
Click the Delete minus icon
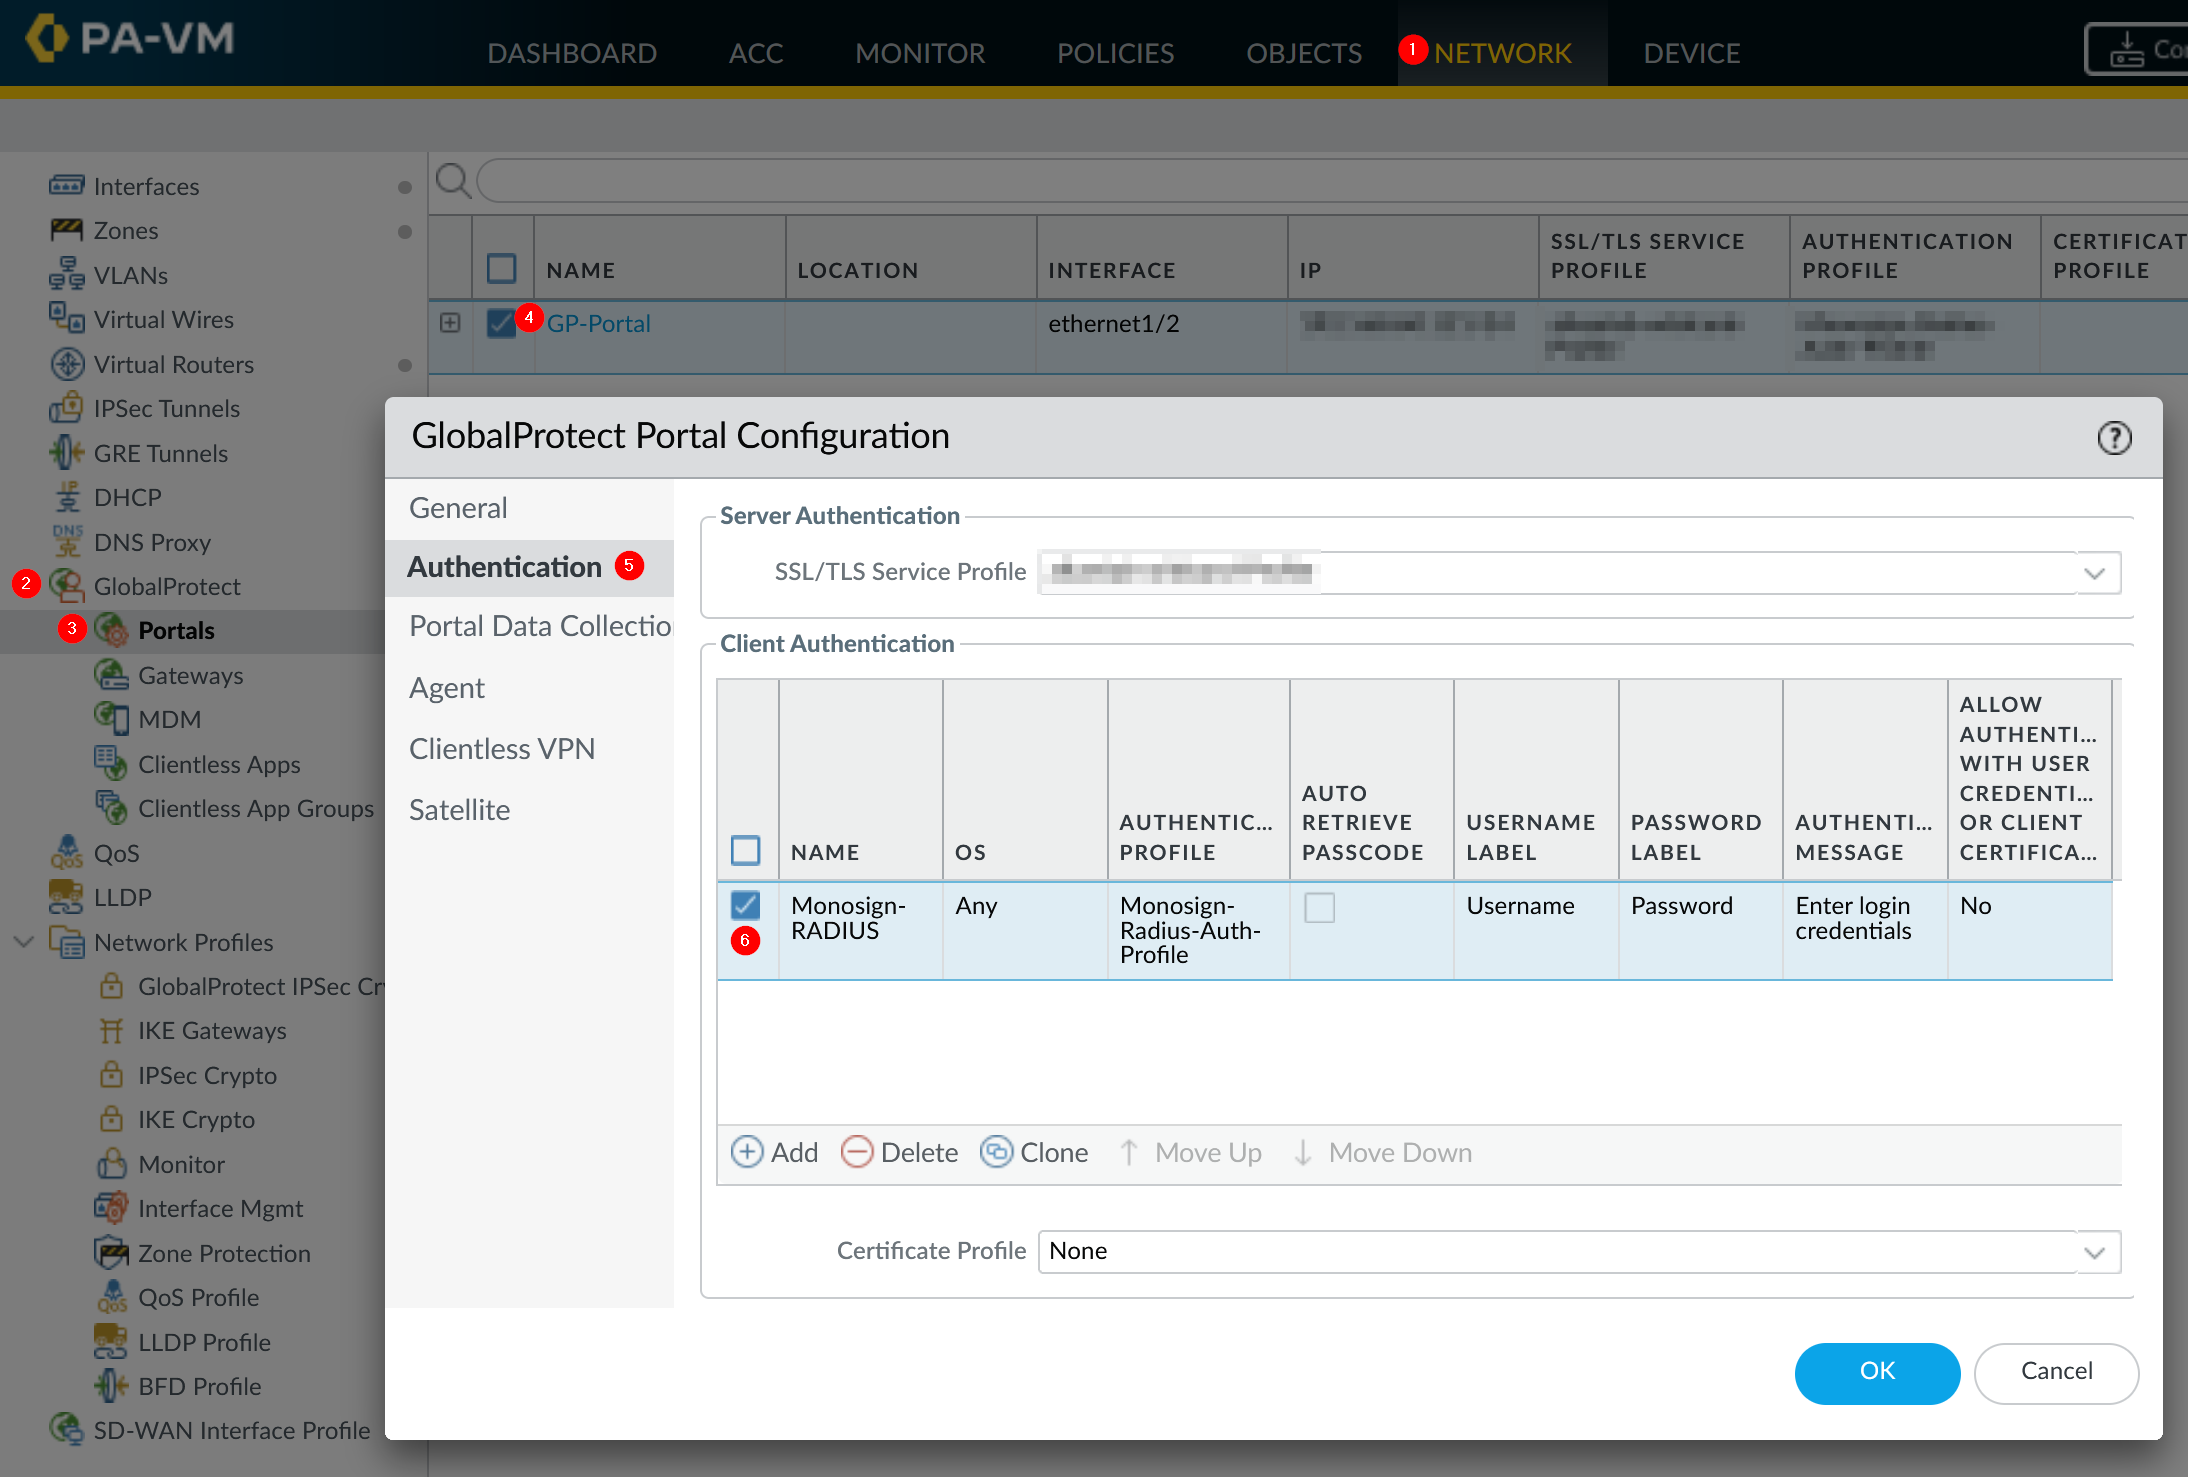(x=857, y=1152)
